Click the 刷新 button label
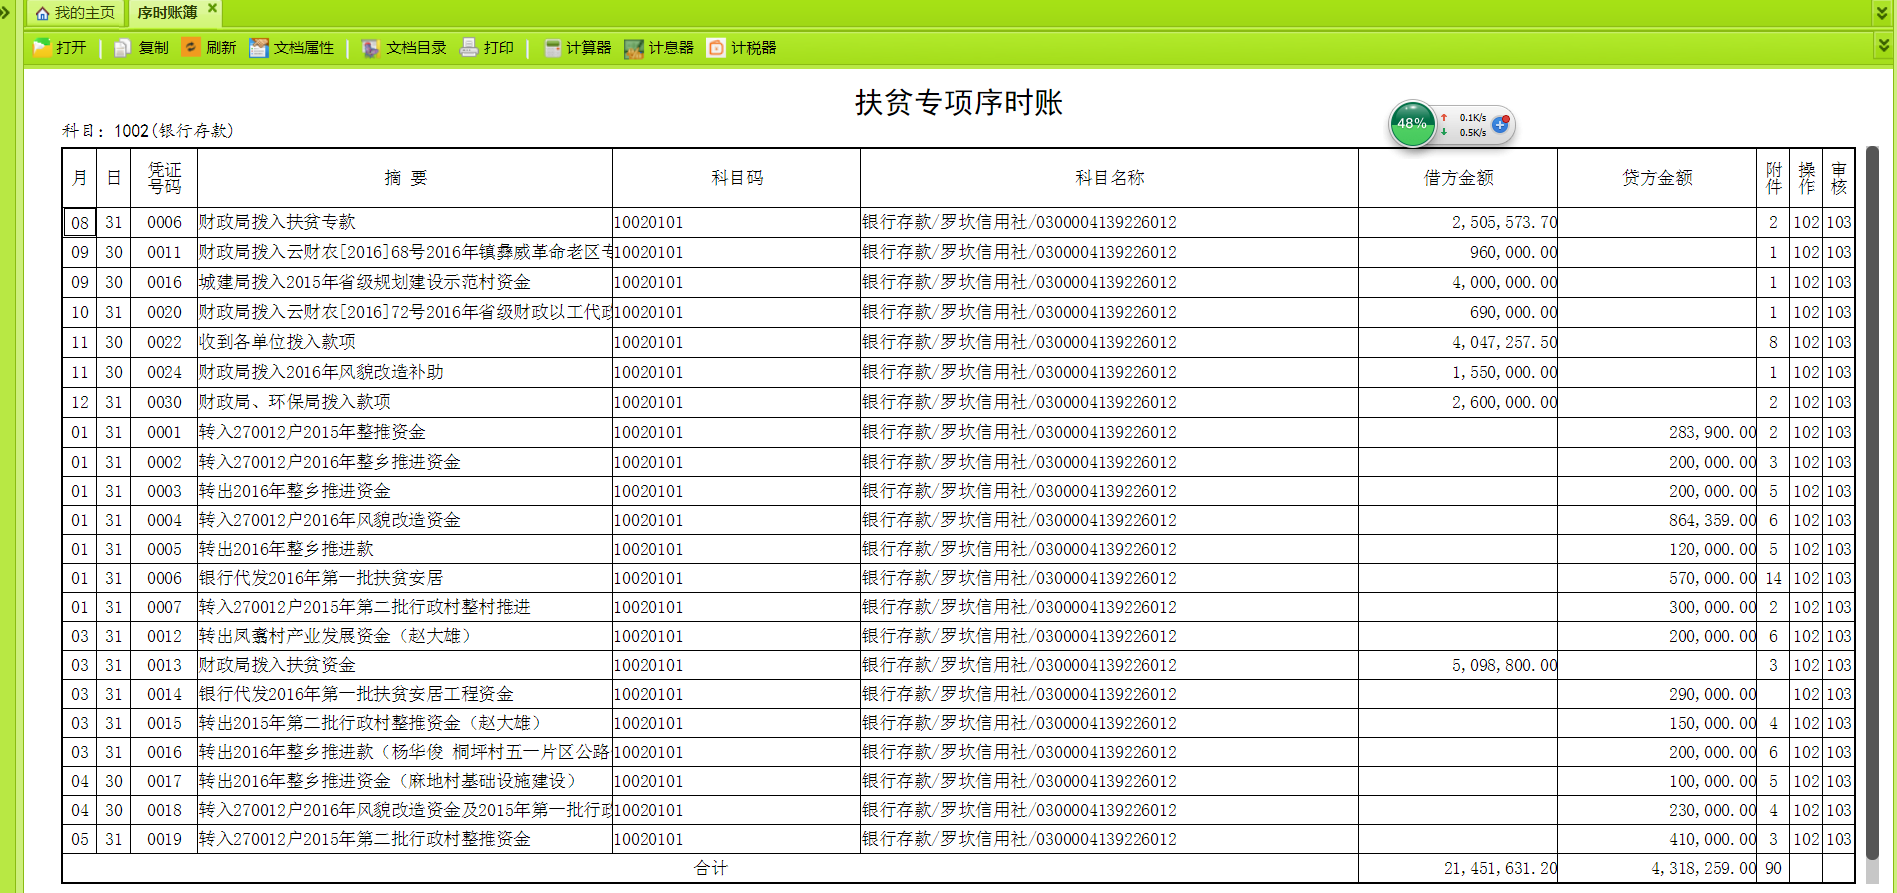Image resolution: width=1897 pixels, height=893 pixels. (221, 47)
